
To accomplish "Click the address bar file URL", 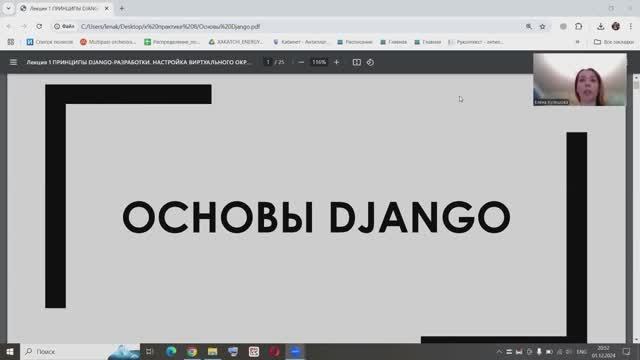I will pyautogui.click(x=170, y=27).
